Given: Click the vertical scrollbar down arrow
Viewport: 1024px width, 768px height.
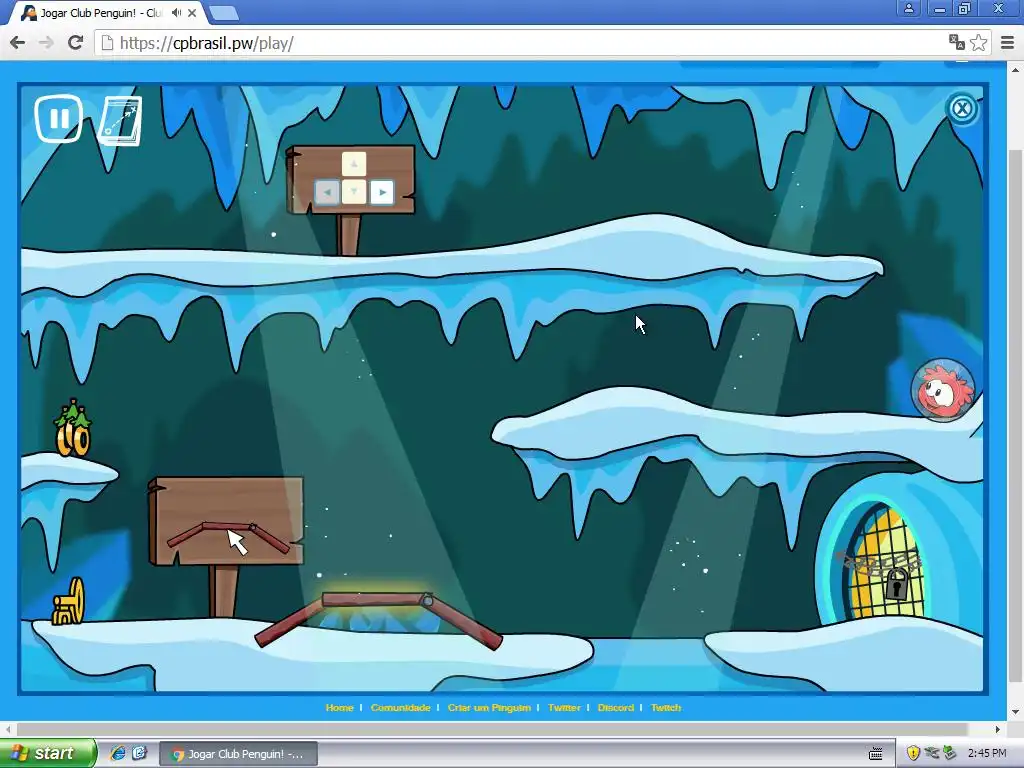Looking at the screenshot, I should point(1016,712).
